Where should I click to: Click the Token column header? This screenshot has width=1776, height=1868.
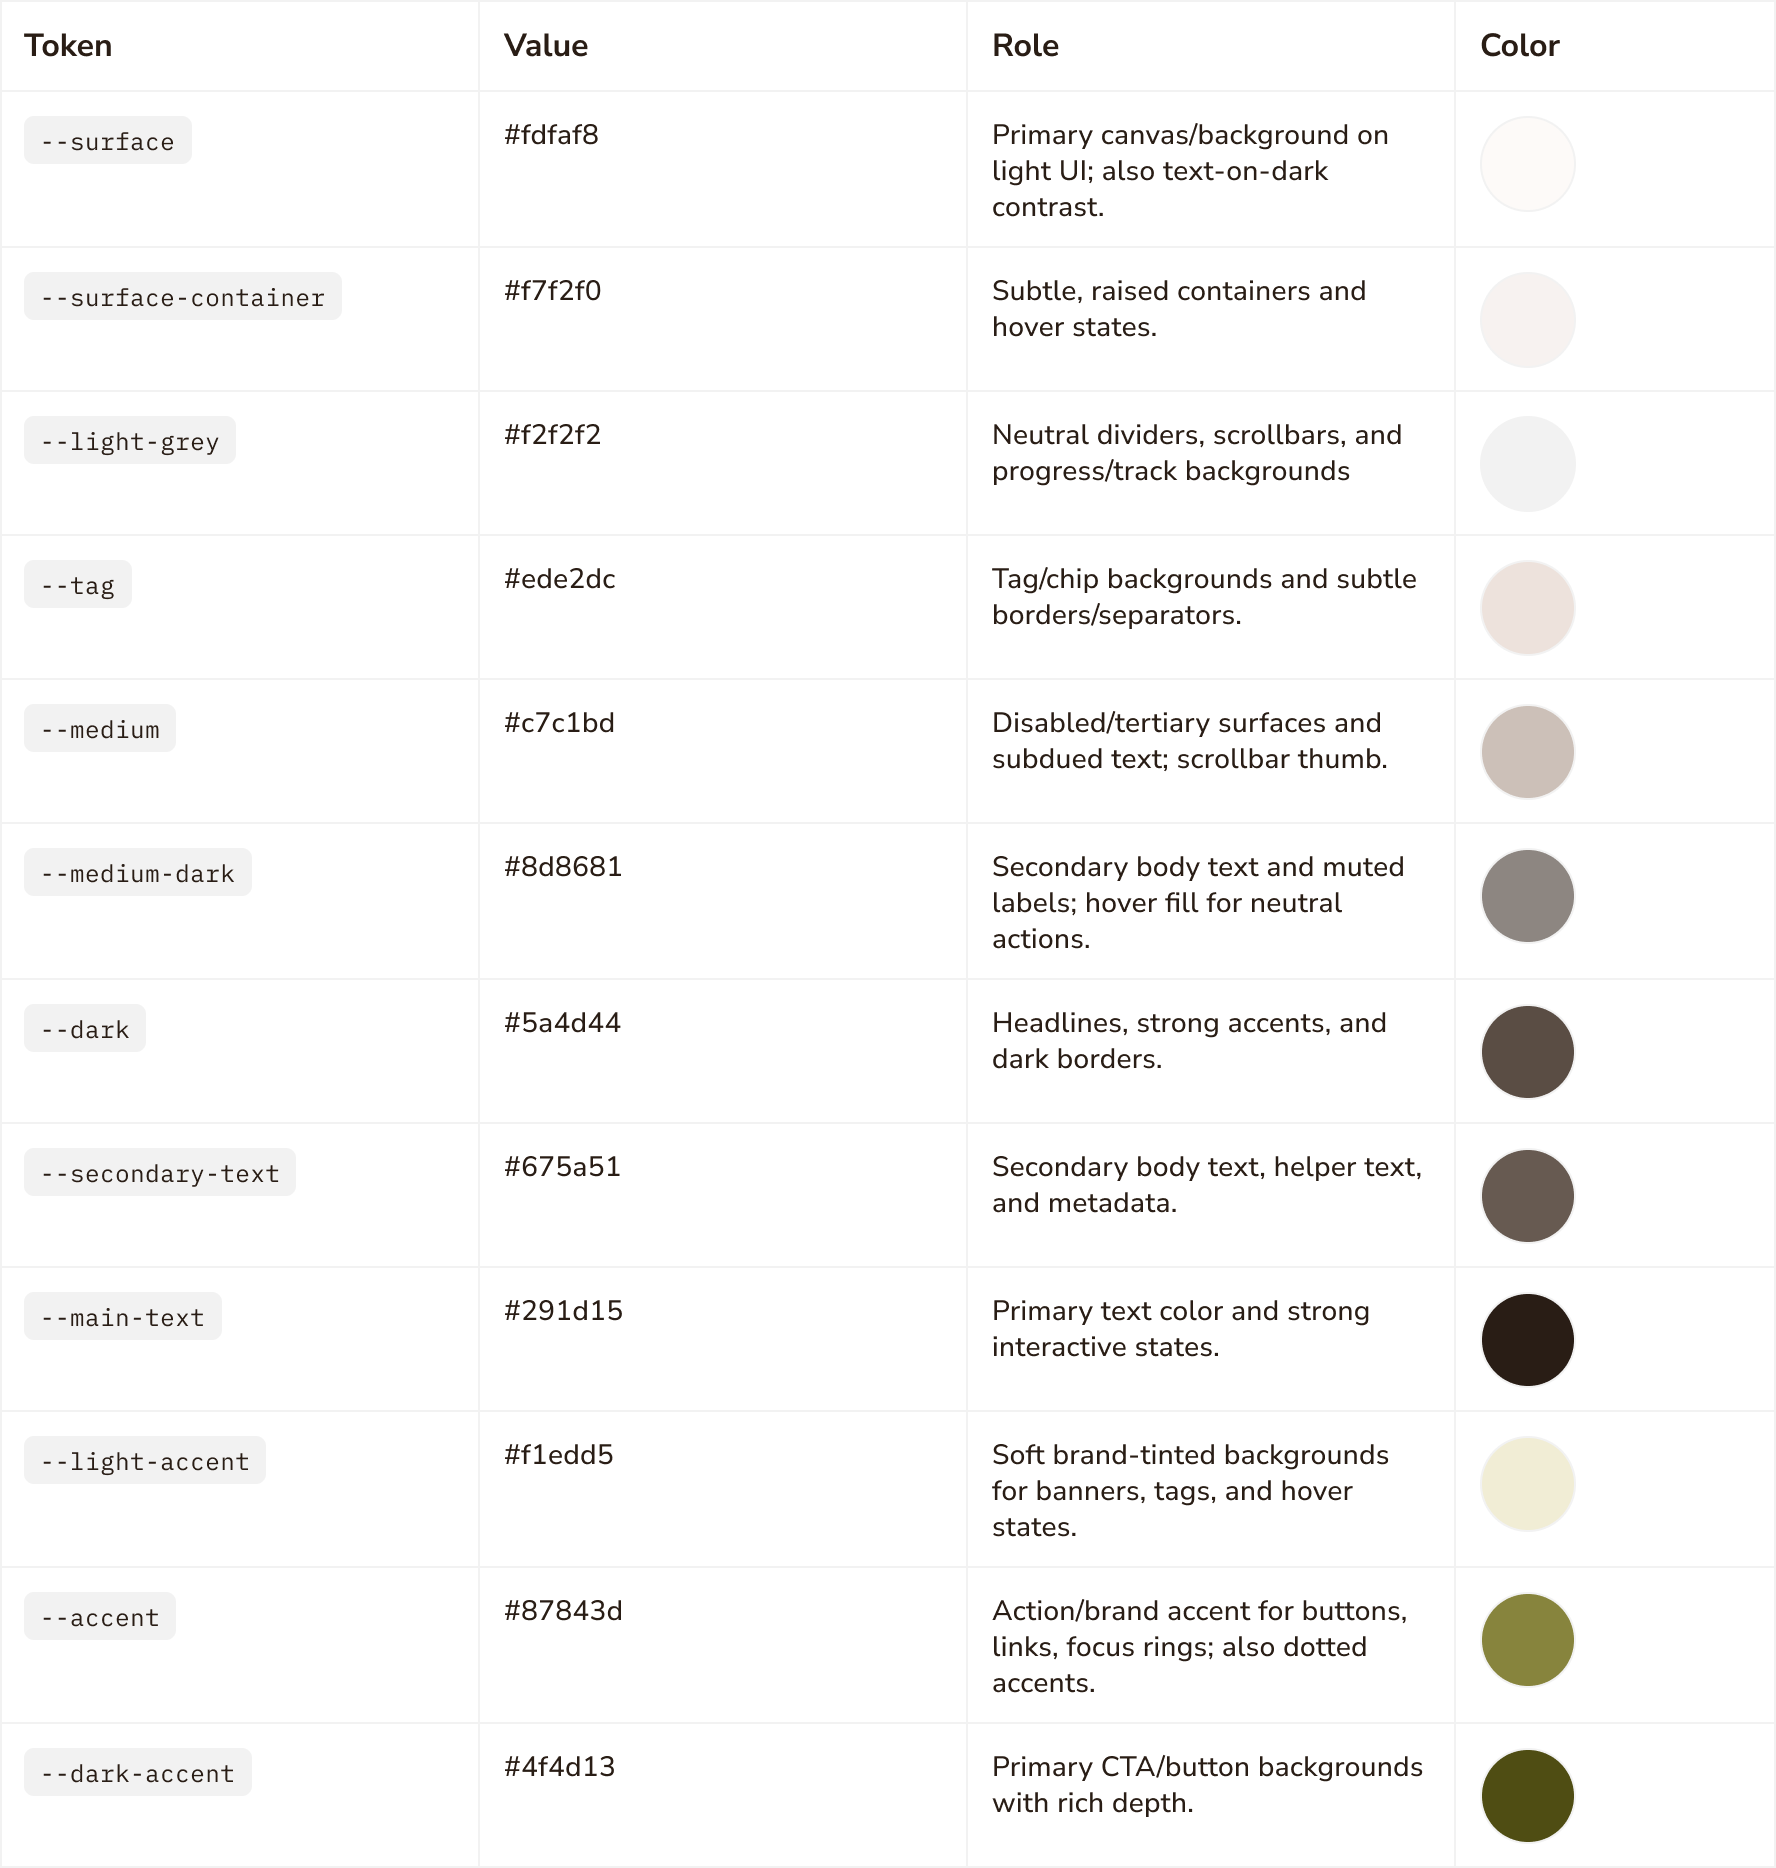68,46
